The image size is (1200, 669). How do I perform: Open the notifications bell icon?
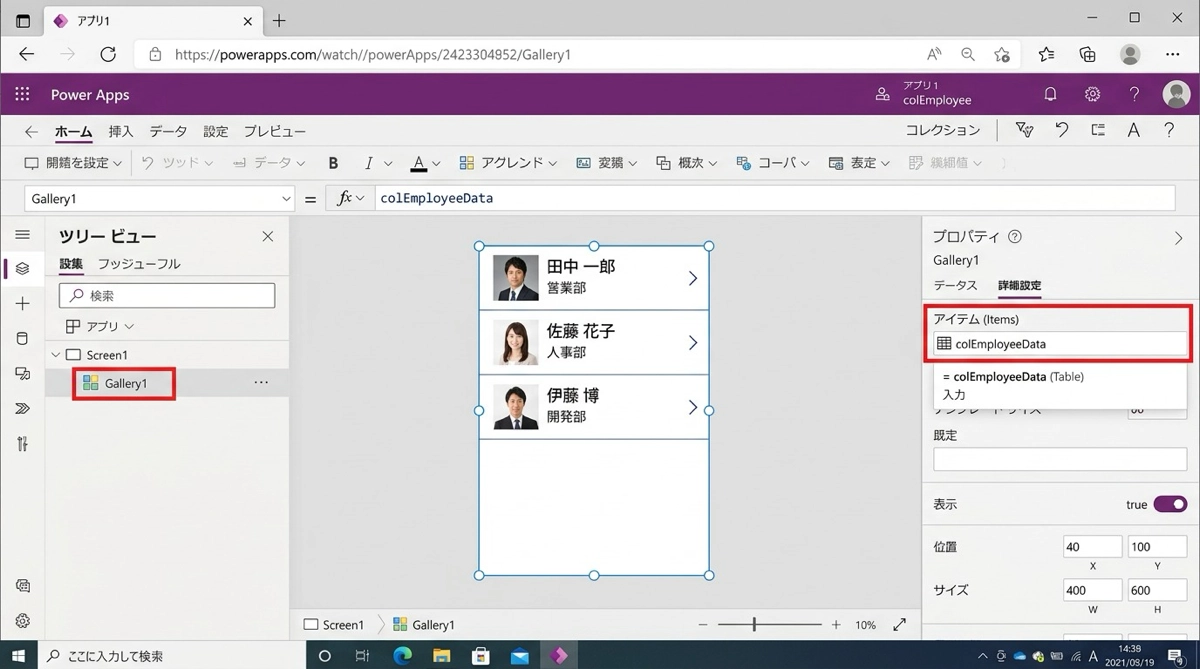[1050, 94]
